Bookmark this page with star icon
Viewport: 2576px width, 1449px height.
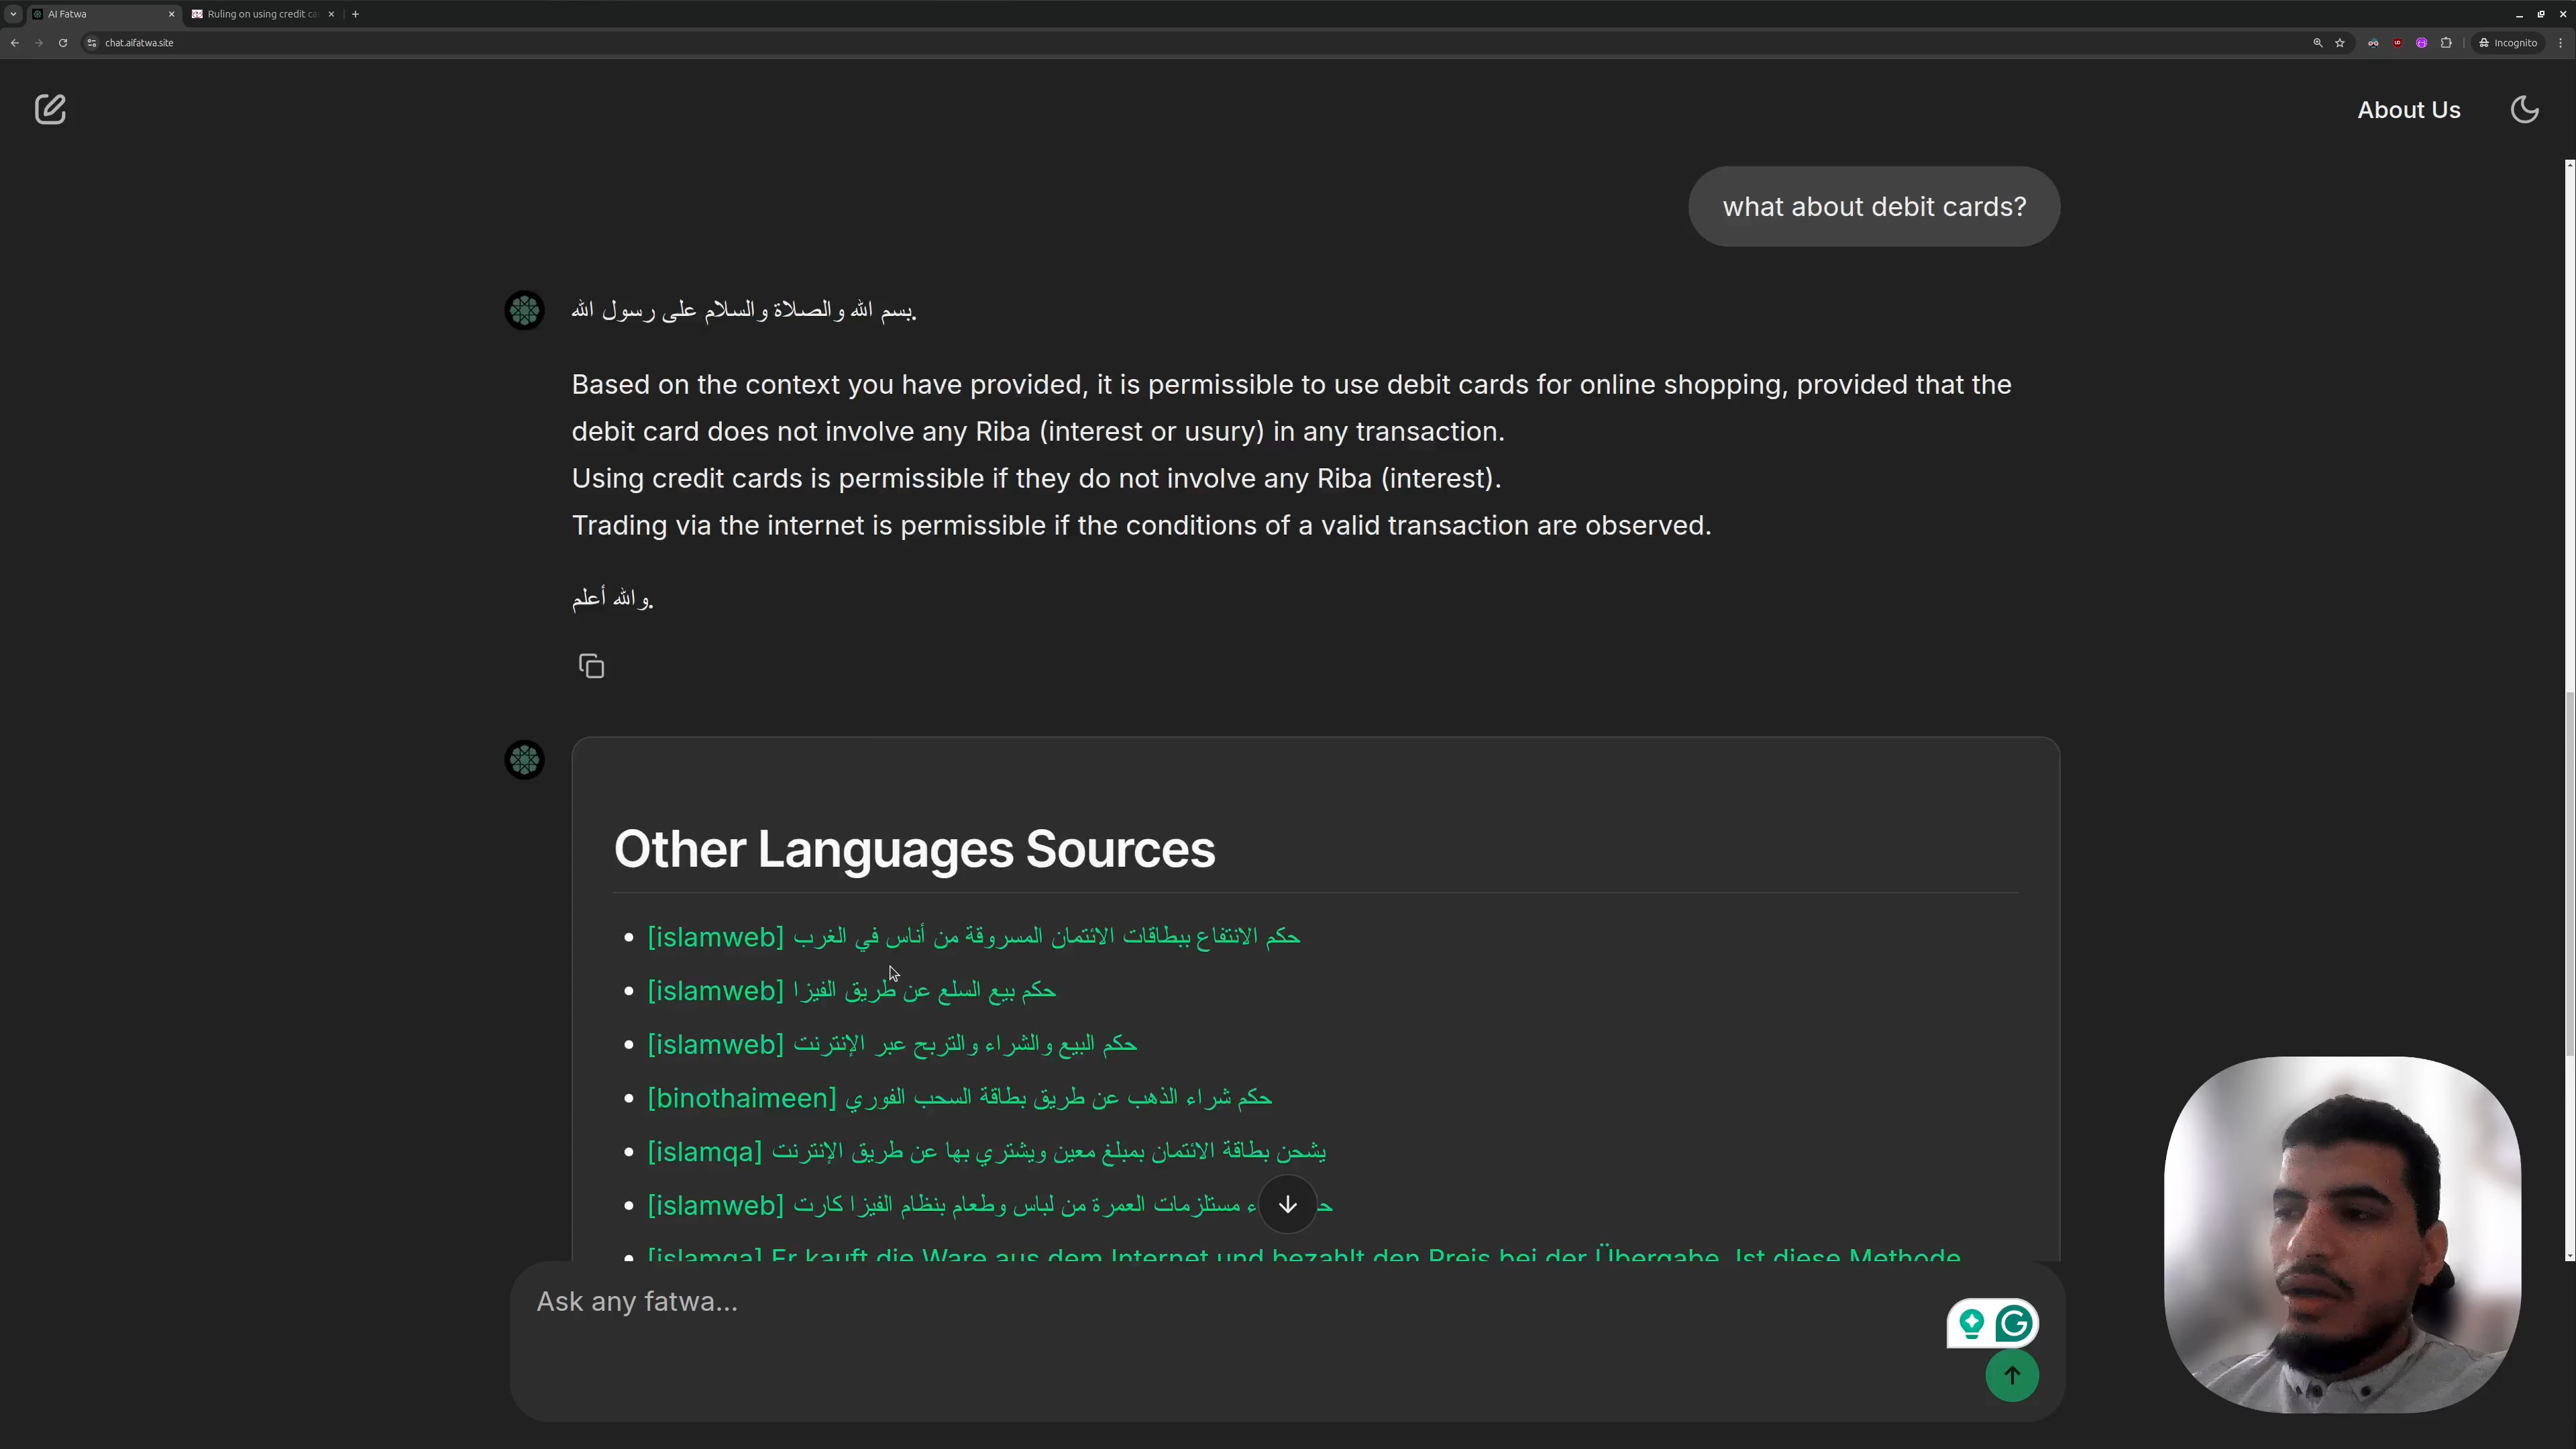click(x=2340, y=43)
